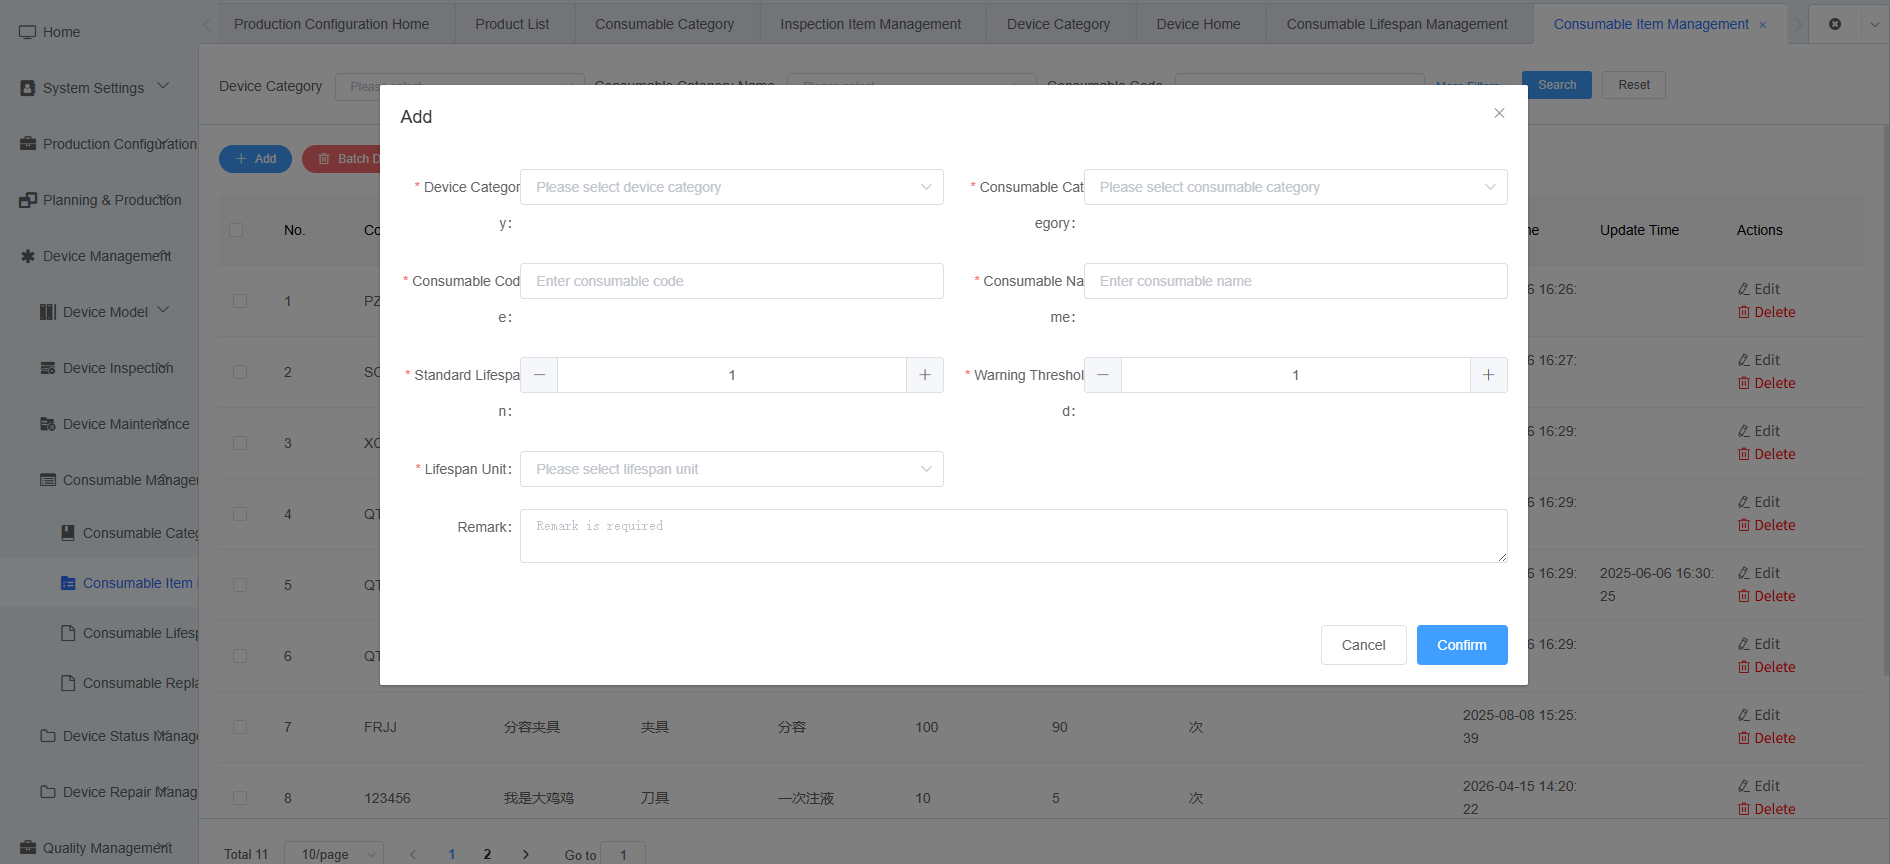Click the Device Model sidebar icon
This screenshot has width=1890, height=864.
pyautogui.click(x=48, y=312)
